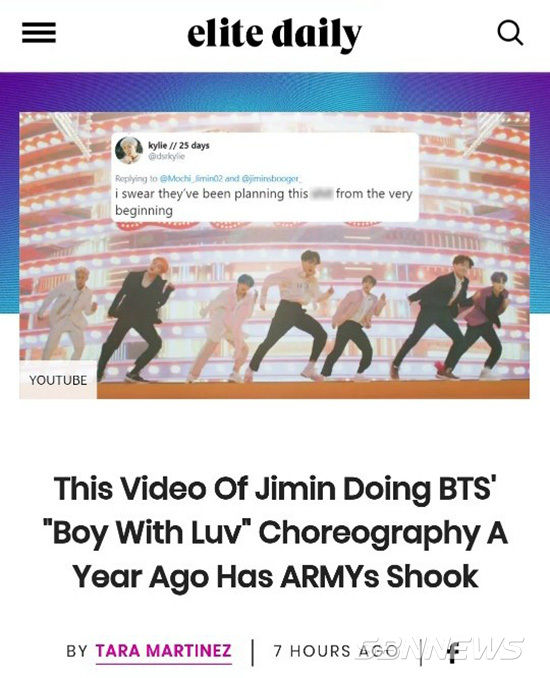The height and width of the screenshot is (678, 550).
Task: Open the BTS dance header image
Action: pos(275,255)
